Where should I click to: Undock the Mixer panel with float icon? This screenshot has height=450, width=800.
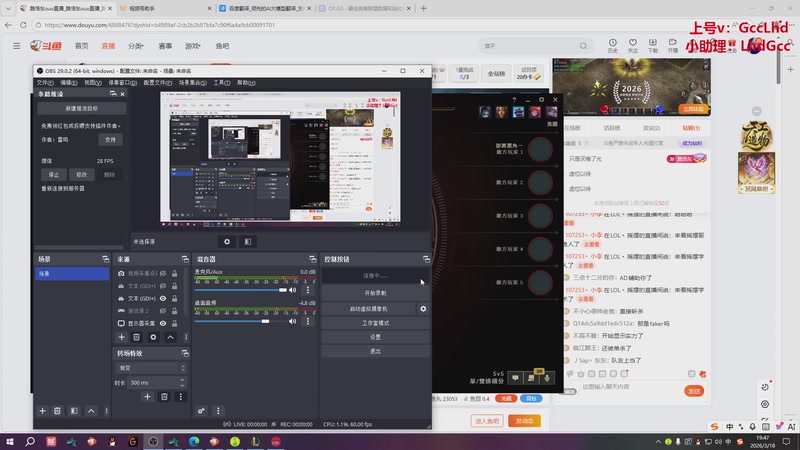click(313, 259)
